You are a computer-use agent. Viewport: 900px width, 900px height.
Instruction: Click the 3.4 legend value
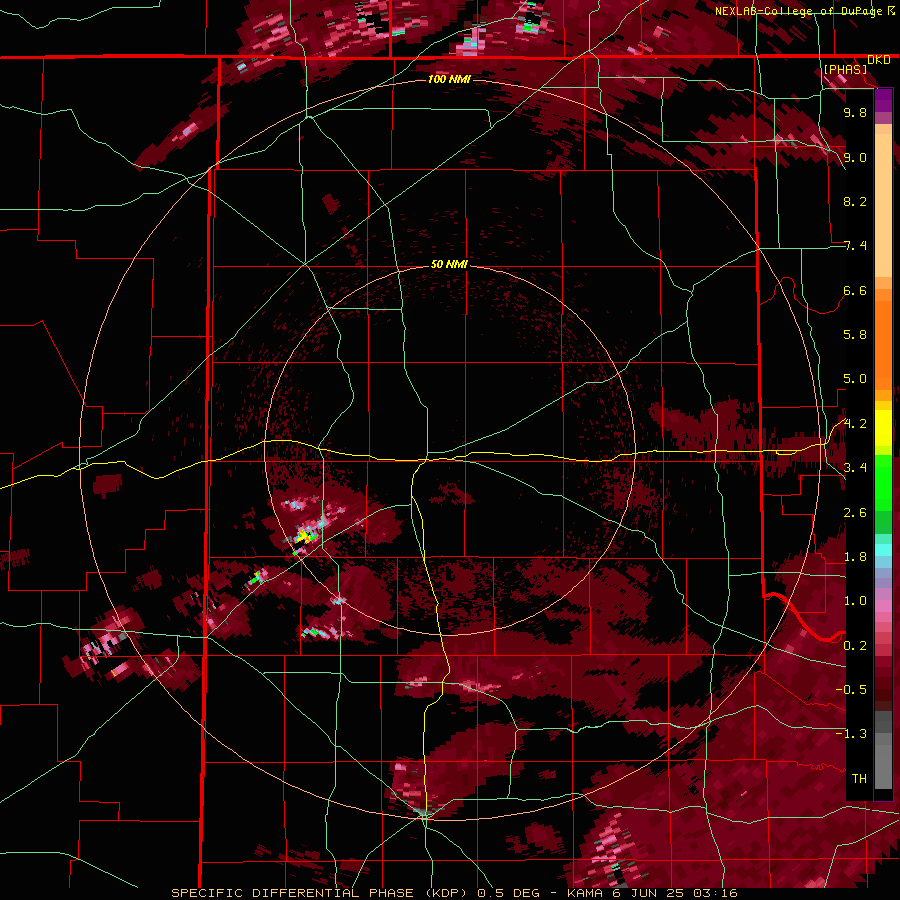(855, 468)
